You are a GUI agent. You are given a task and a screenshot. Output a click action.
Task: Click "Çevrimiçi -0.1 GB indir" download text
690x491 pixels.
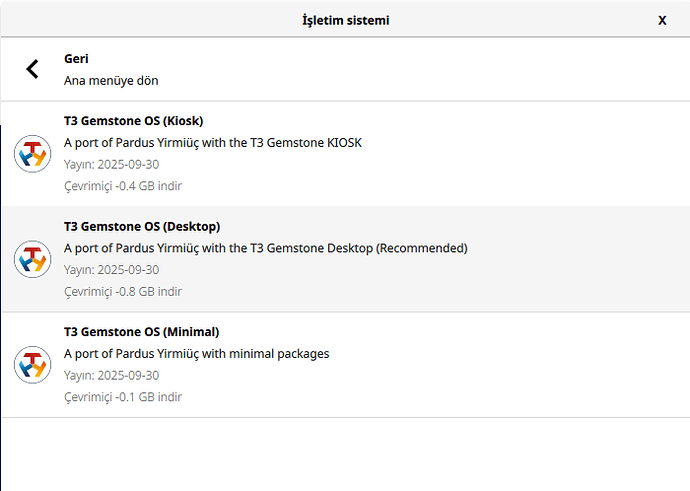tap(122, 397)
